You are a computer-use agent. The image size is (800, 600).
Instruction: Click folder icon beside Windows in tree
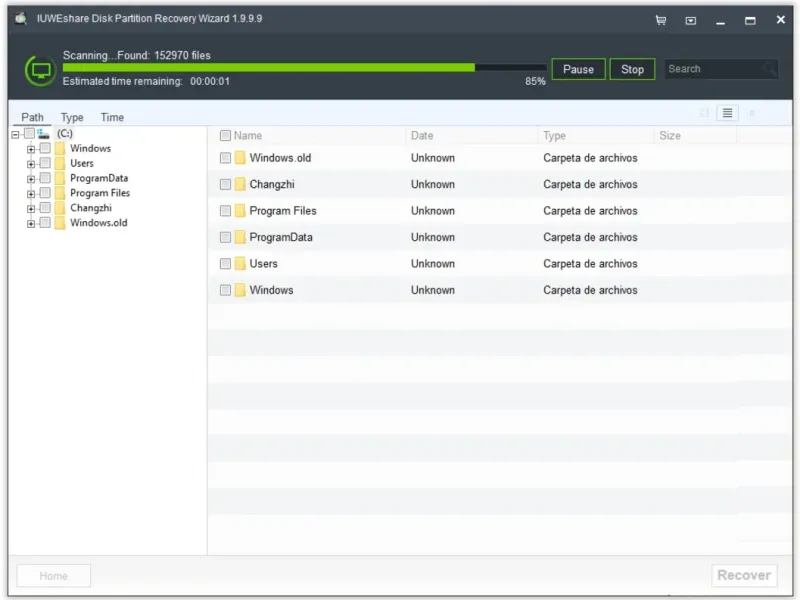(60, 148)
